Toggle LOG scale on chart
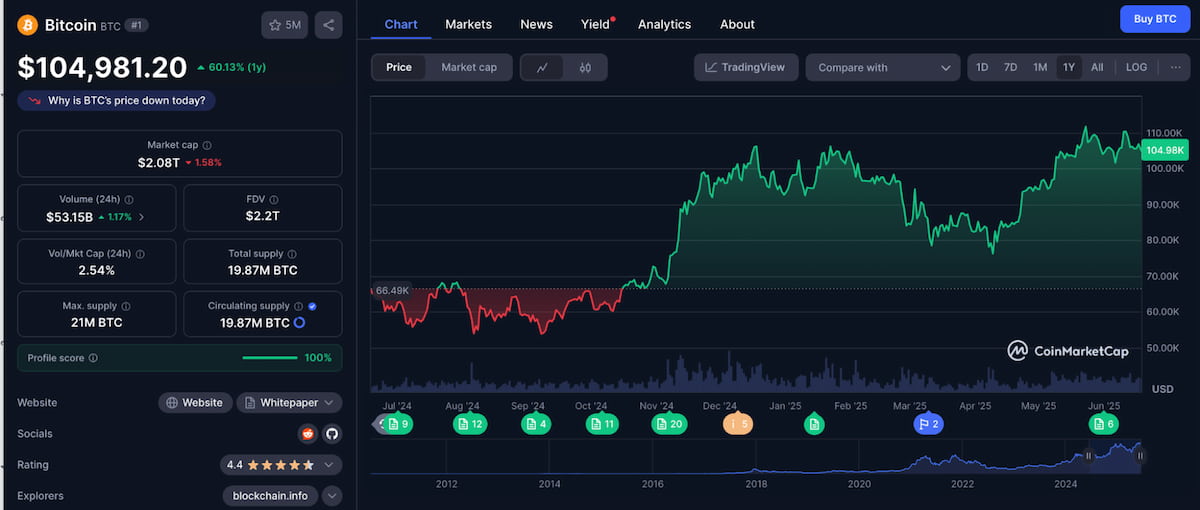The image size is (1200, 510). click(1136, 67)
